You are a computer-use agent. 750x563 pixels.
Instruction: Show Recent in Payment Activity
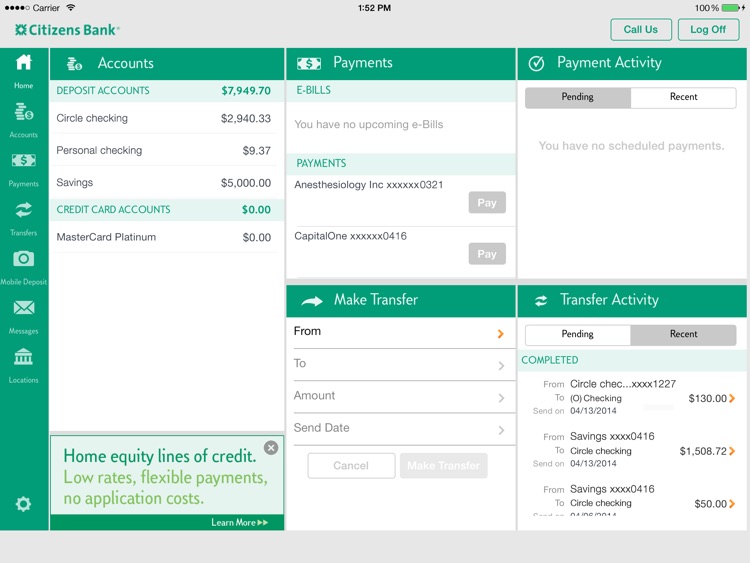pos(684,97)
